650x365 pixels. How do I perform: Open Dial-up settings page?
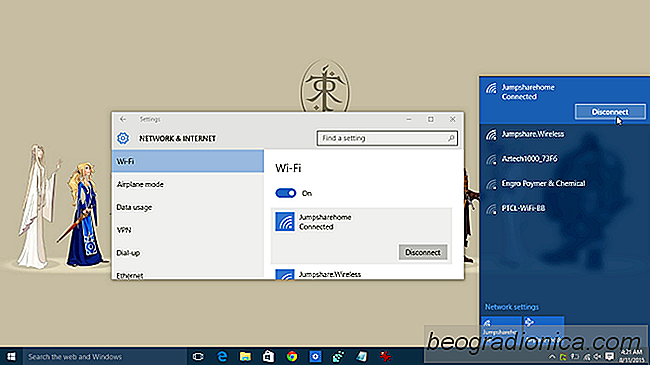click(187, 253)
